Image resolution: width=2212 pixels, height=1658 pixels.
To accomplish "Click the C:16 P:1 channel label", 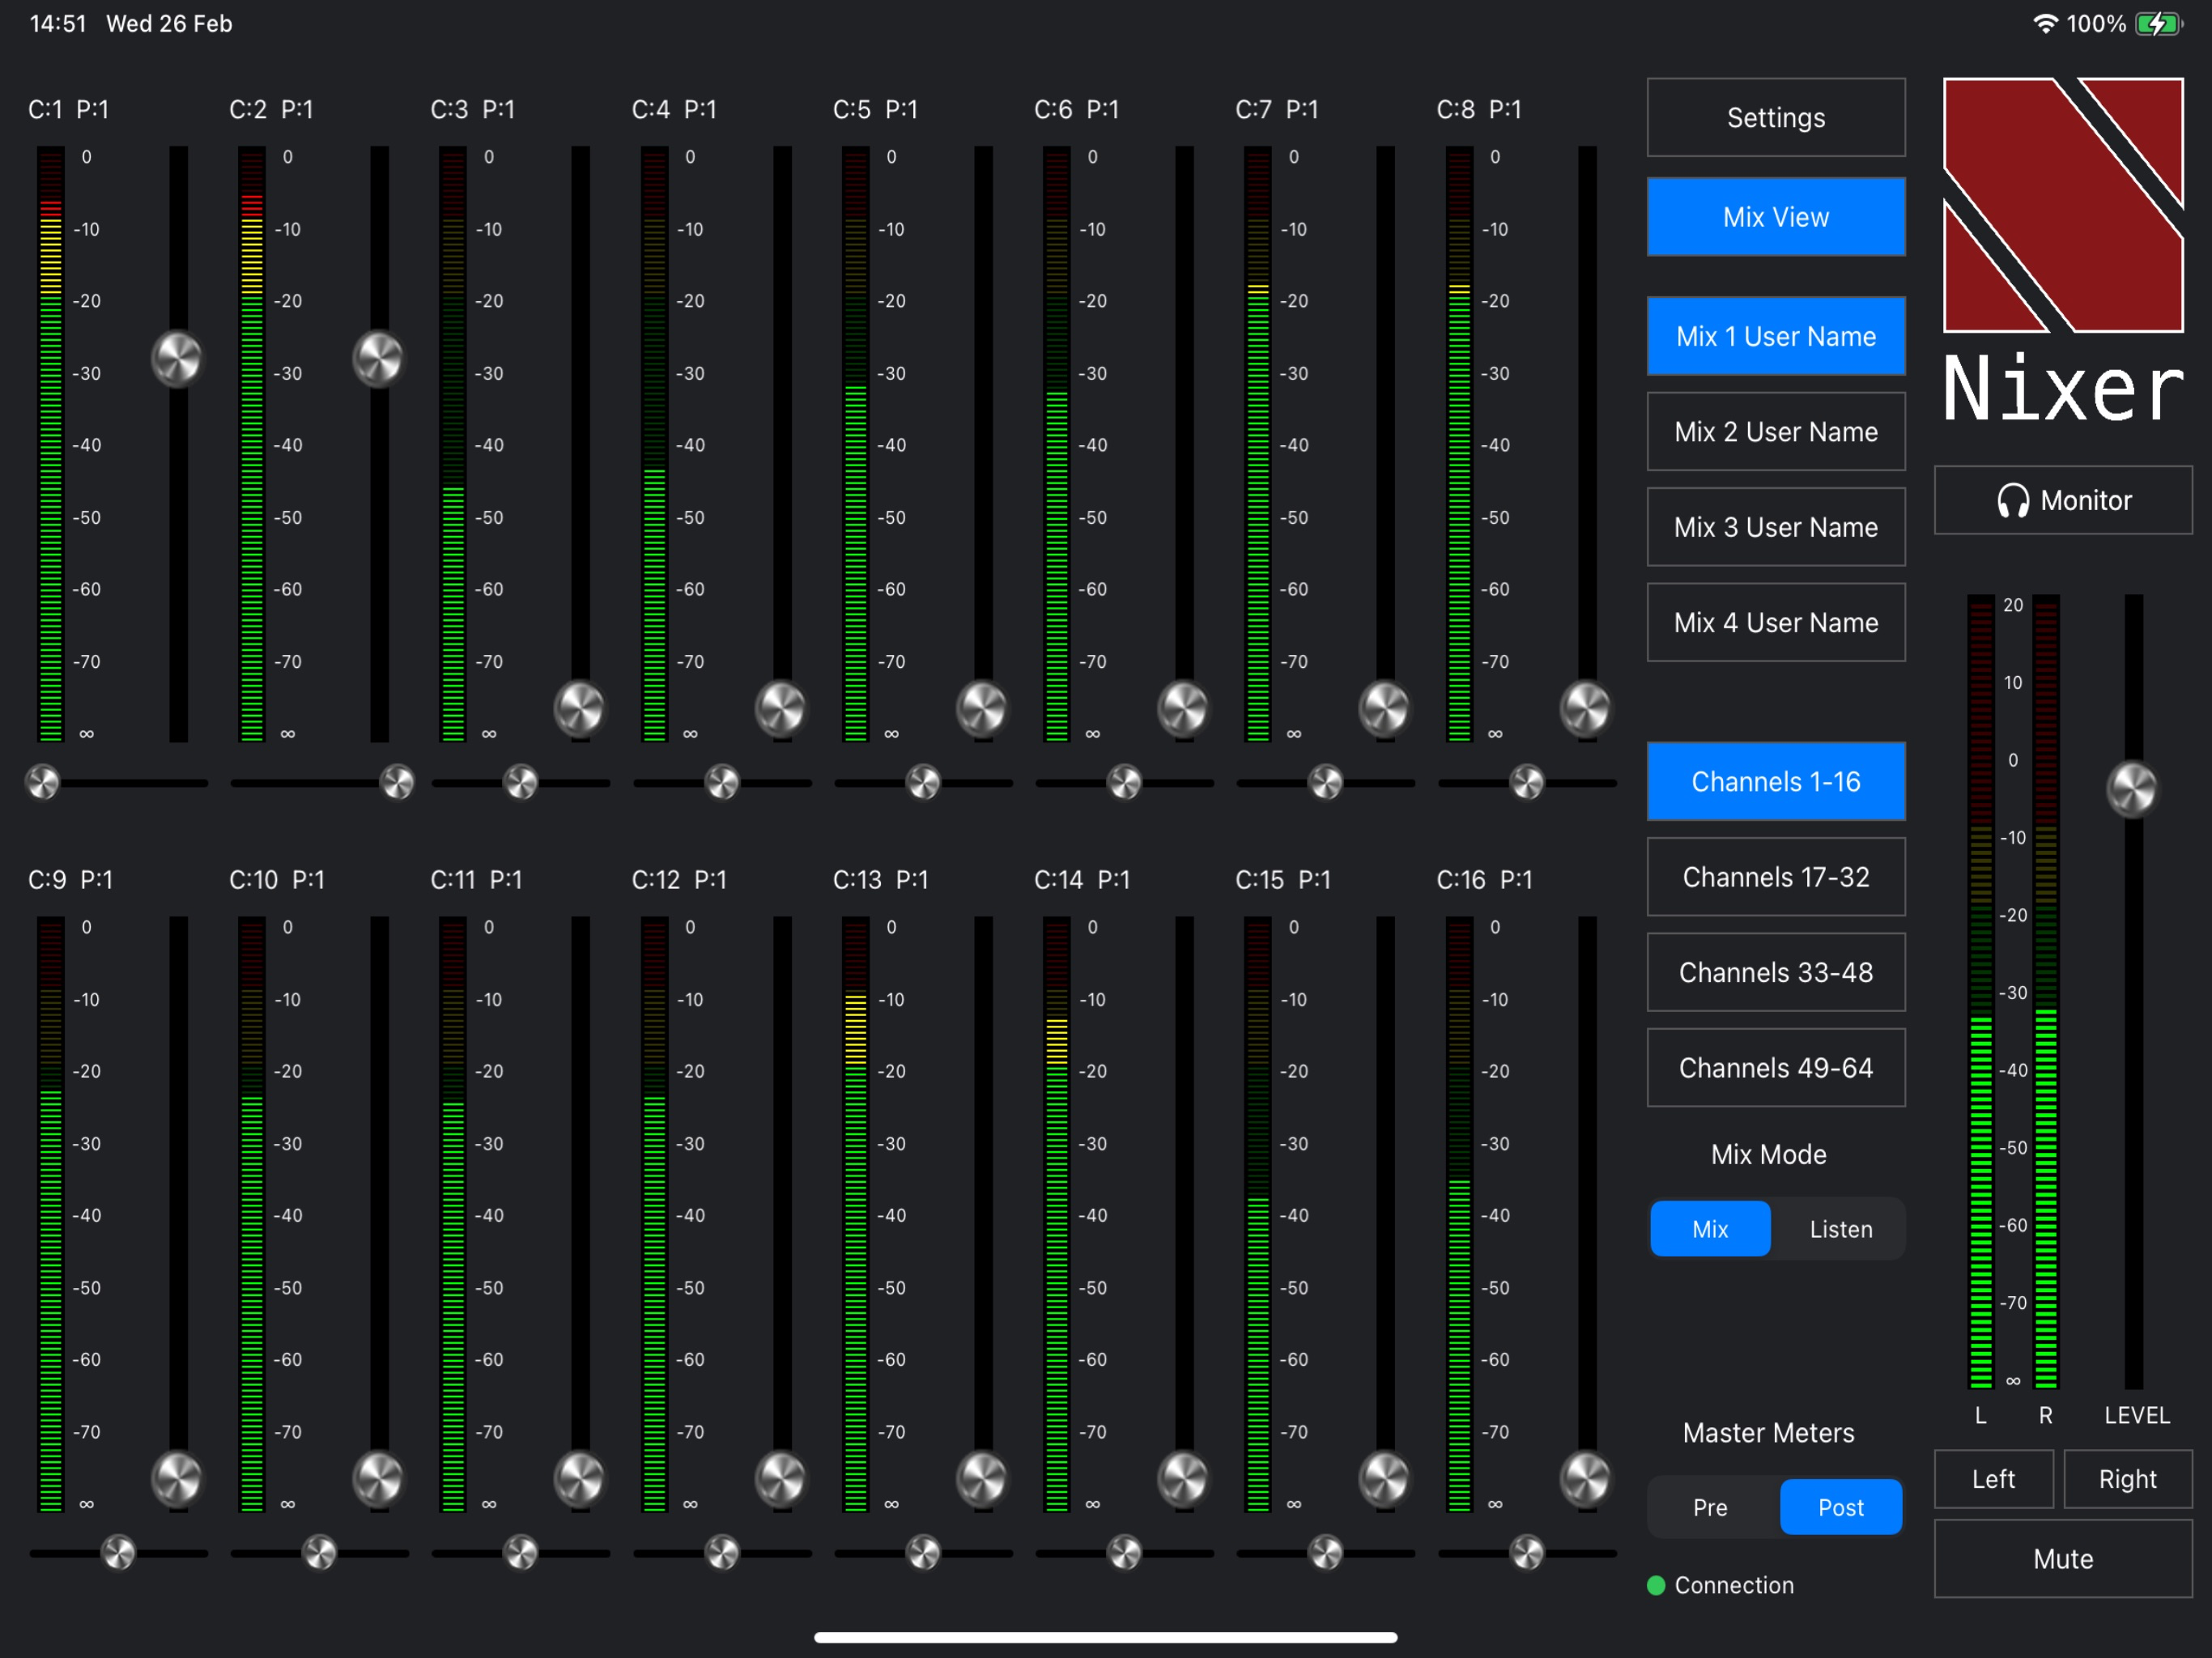I will point(1484,879).
